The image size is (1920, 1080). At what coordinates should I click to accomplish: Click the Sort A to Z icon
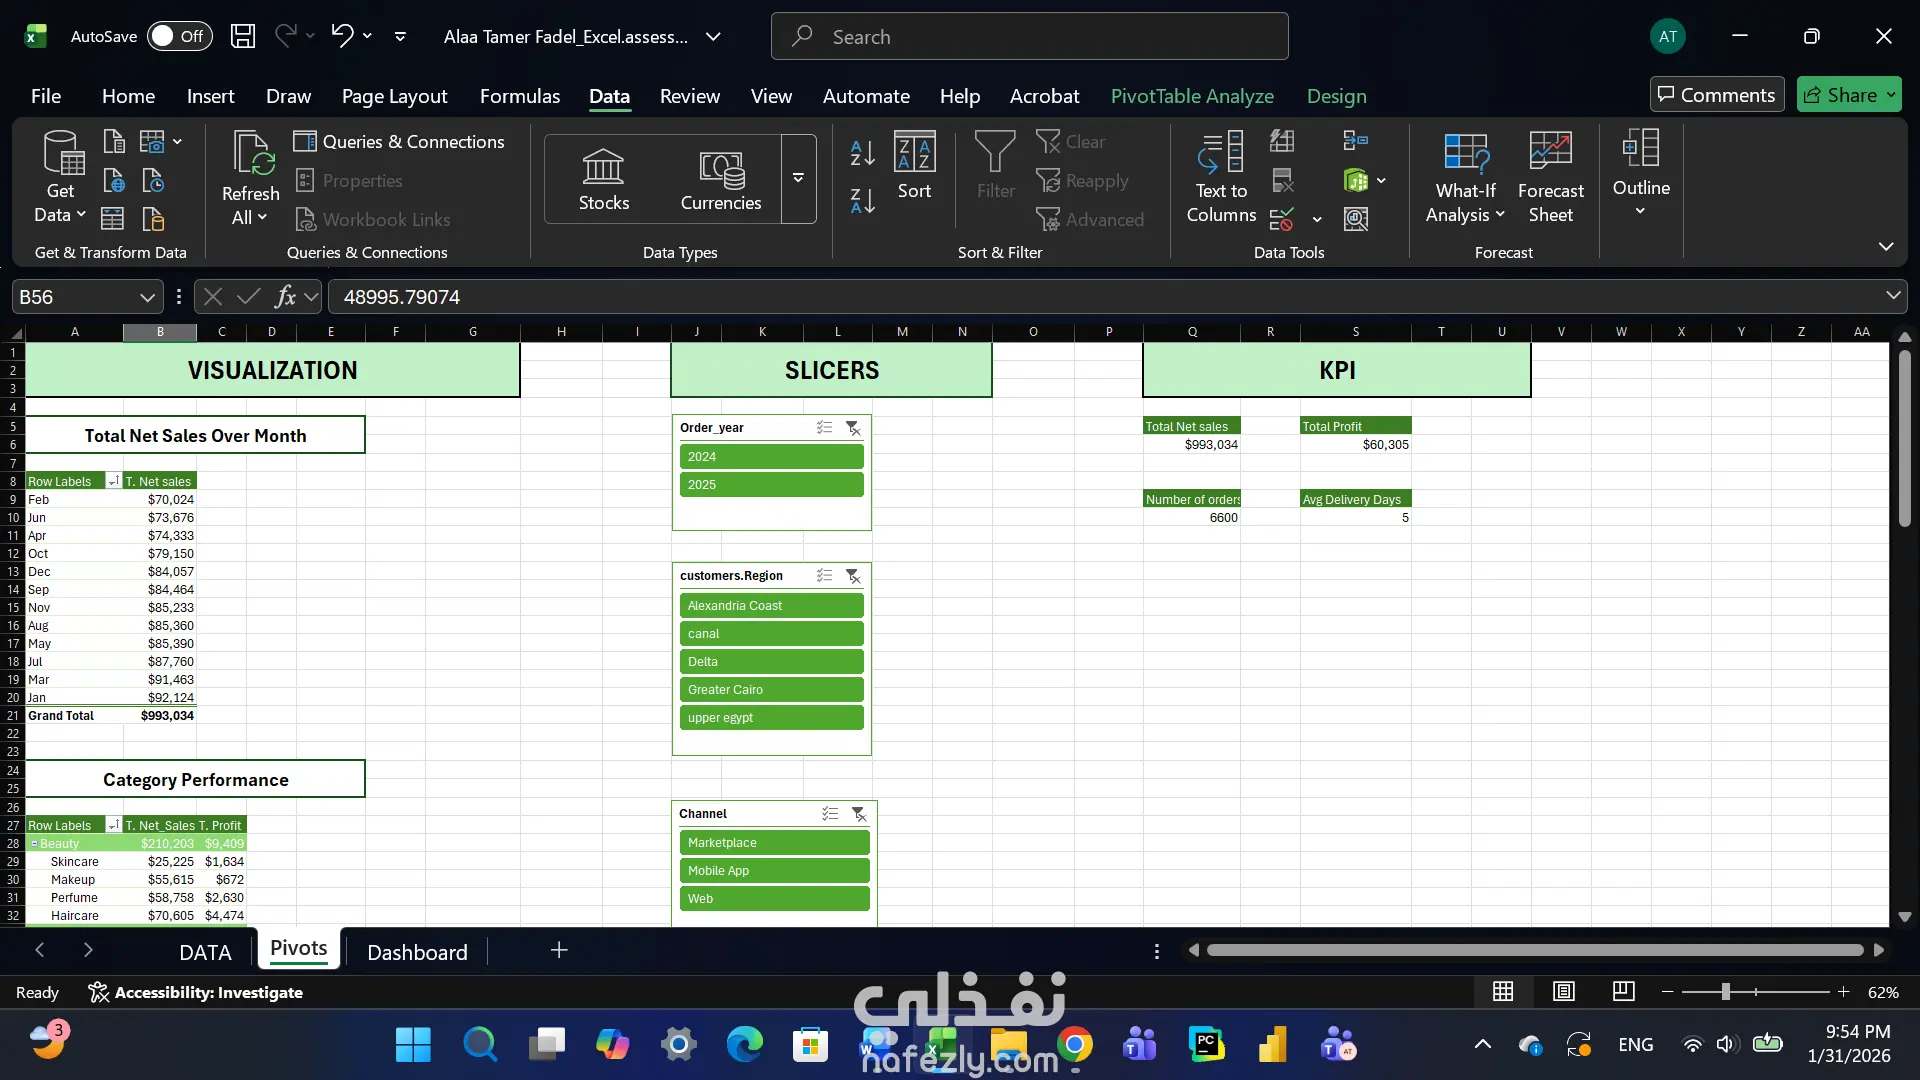(x=862, y=153)
